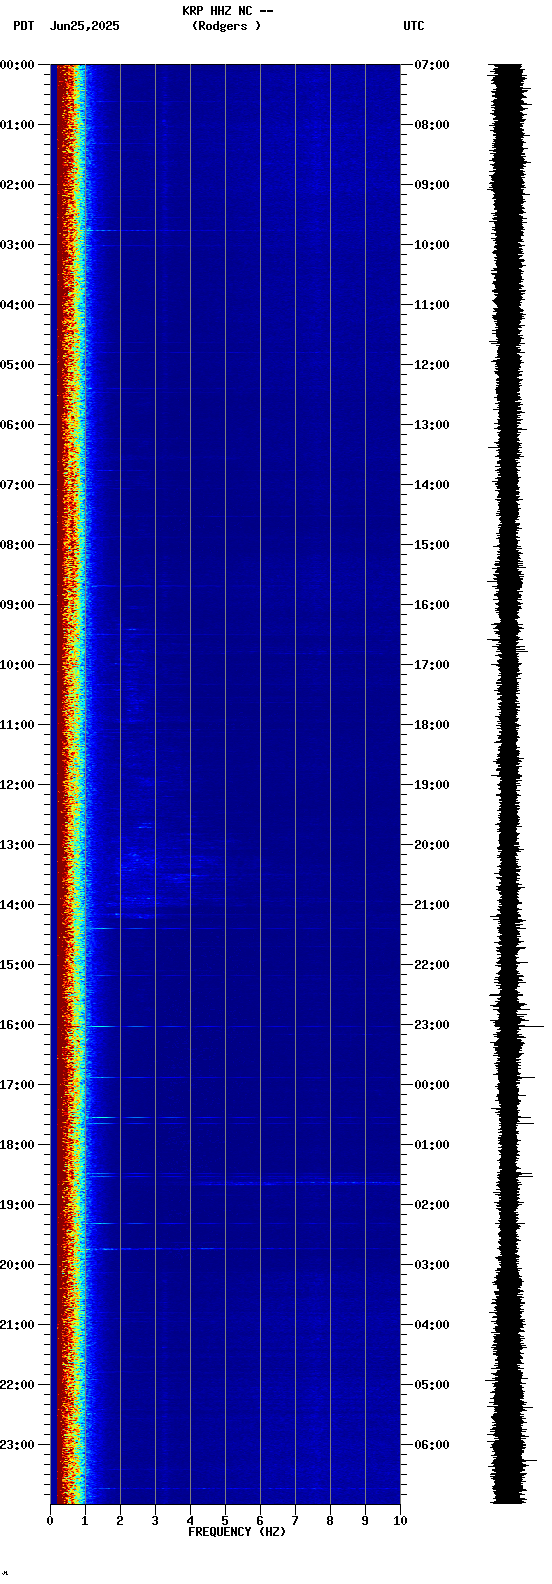Click the frequency axis tick label '10'
Screen dimensions: 552x1584
click(x=400, y=1521)
